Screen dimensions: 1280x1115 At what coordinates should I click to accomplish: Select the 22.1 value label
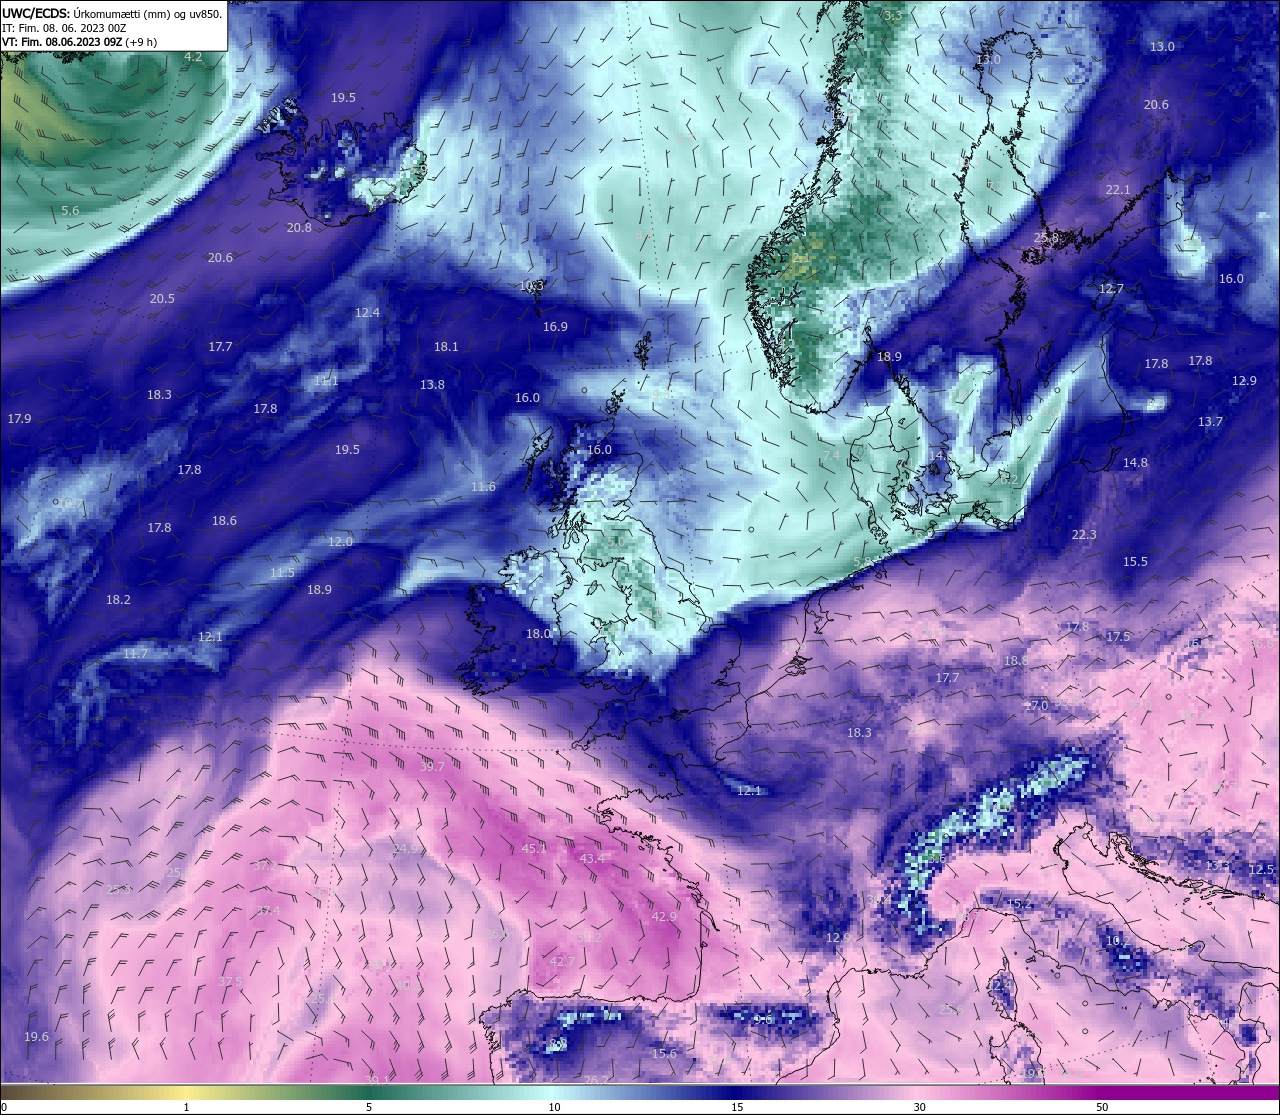(1117, 189)
